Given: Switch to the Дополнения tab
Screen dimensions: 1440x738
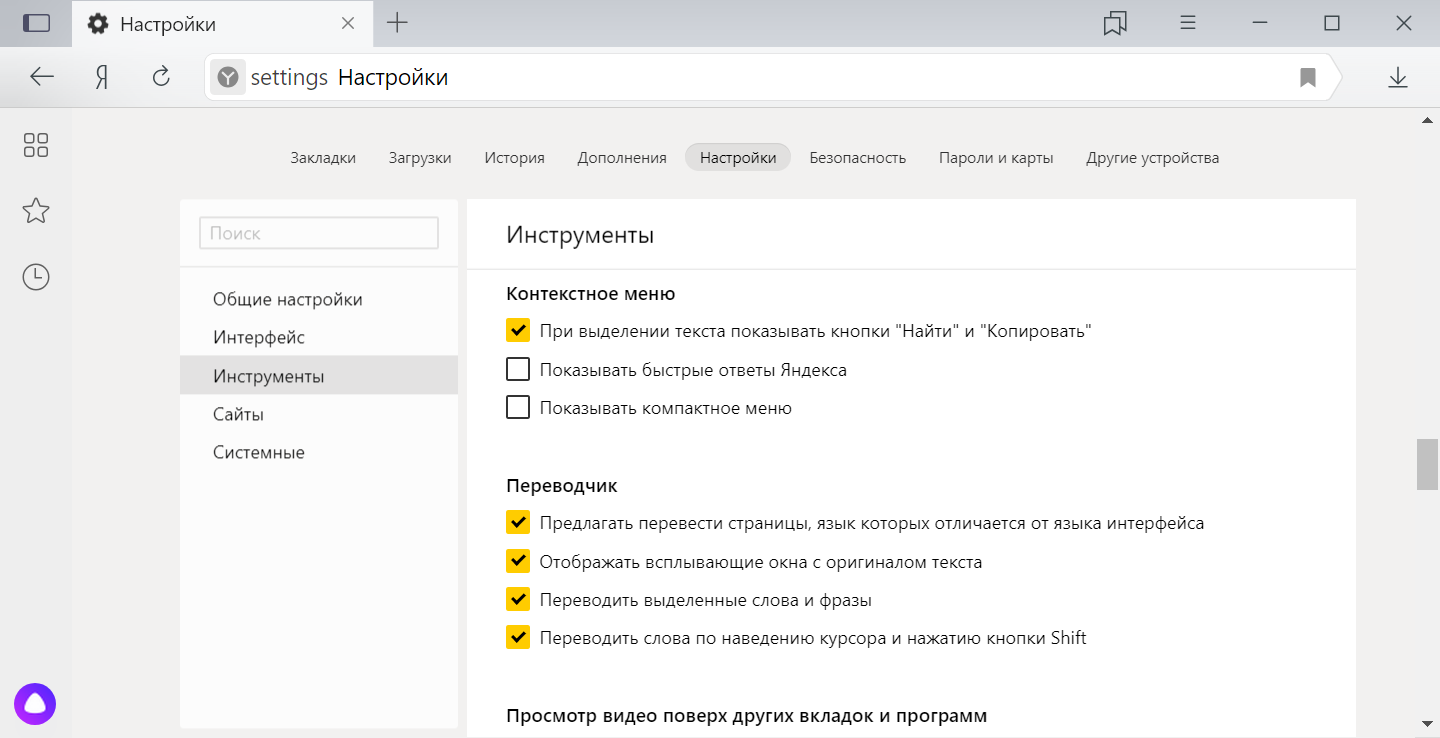Looking at the screenshot, I should click(622, 158).
